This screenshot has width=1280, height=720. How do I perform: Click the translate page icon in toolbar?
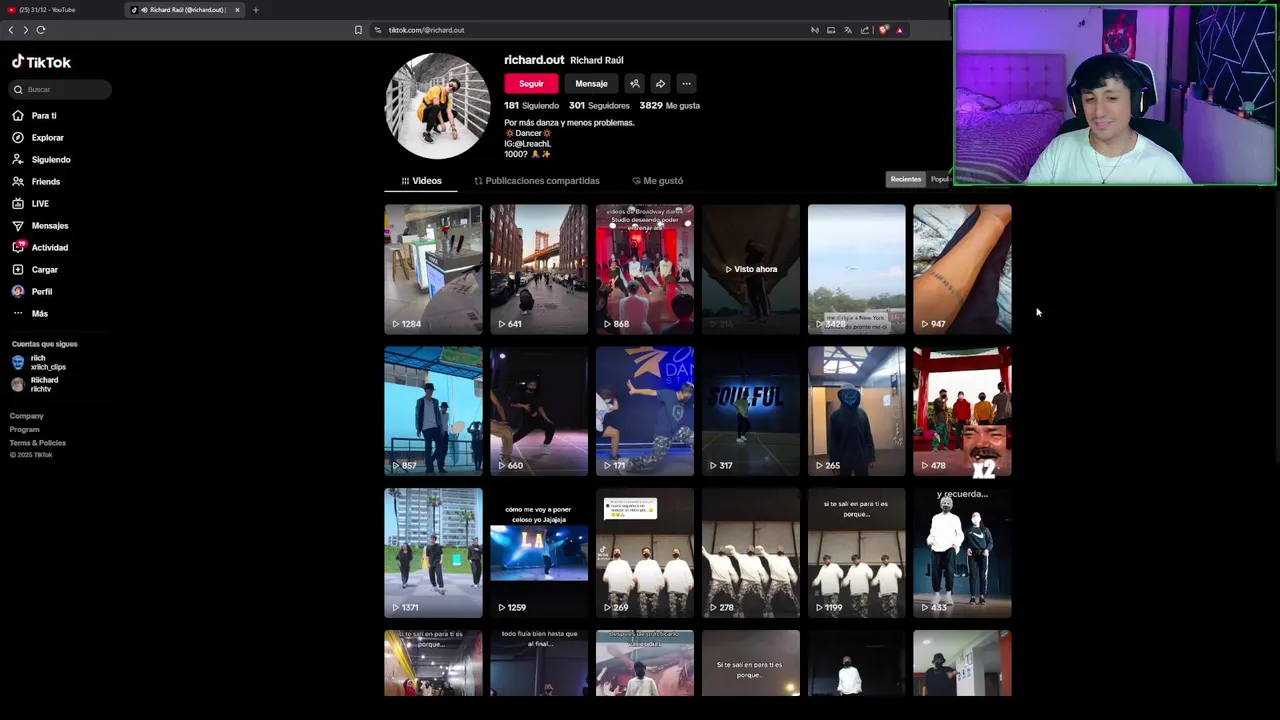tap(848, 30)
